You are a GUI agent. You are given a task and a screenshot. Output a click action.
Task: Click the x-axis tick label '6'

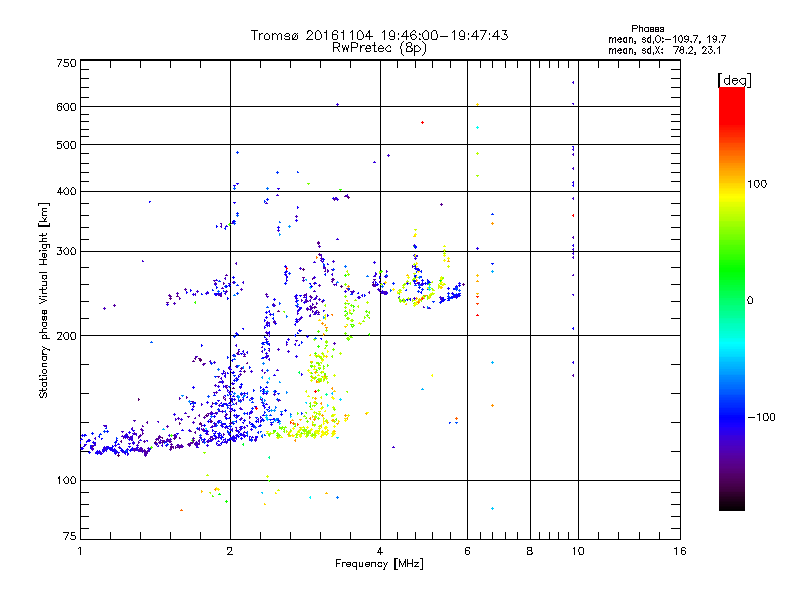(x=467, y=551)
